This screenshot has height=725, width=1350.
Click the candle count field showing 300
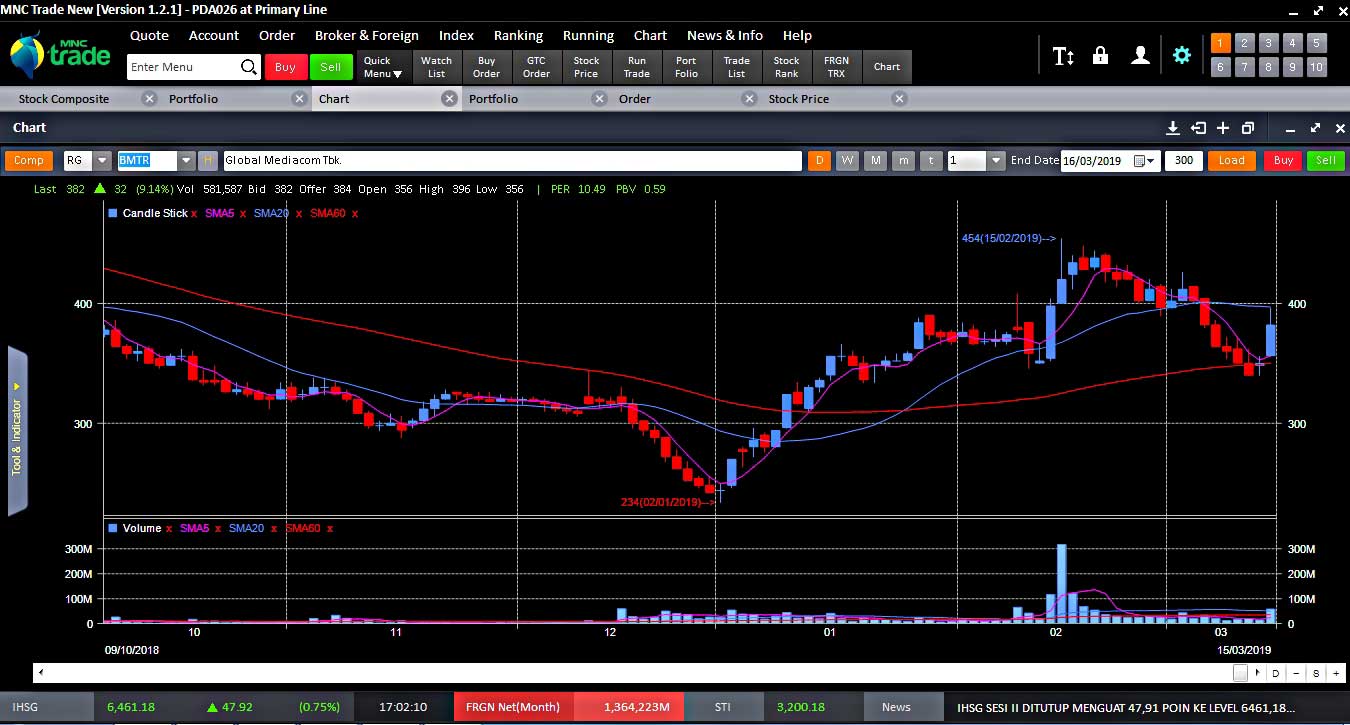[1184, 161]
